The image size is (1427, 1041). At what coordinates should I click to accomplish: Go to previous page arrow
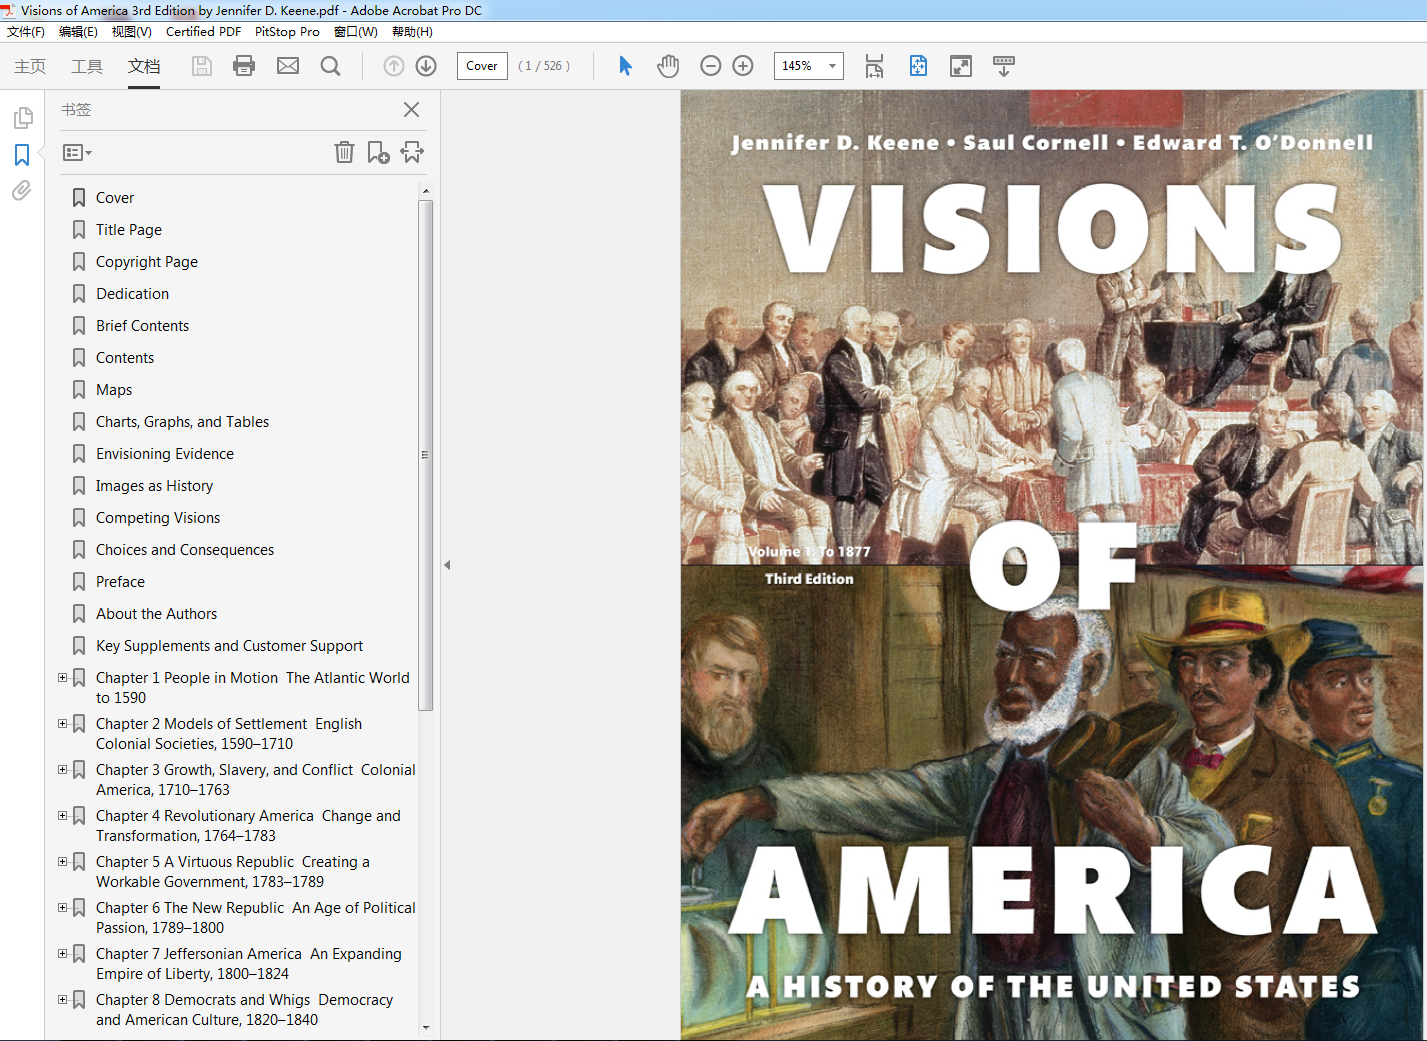(394, 66)
